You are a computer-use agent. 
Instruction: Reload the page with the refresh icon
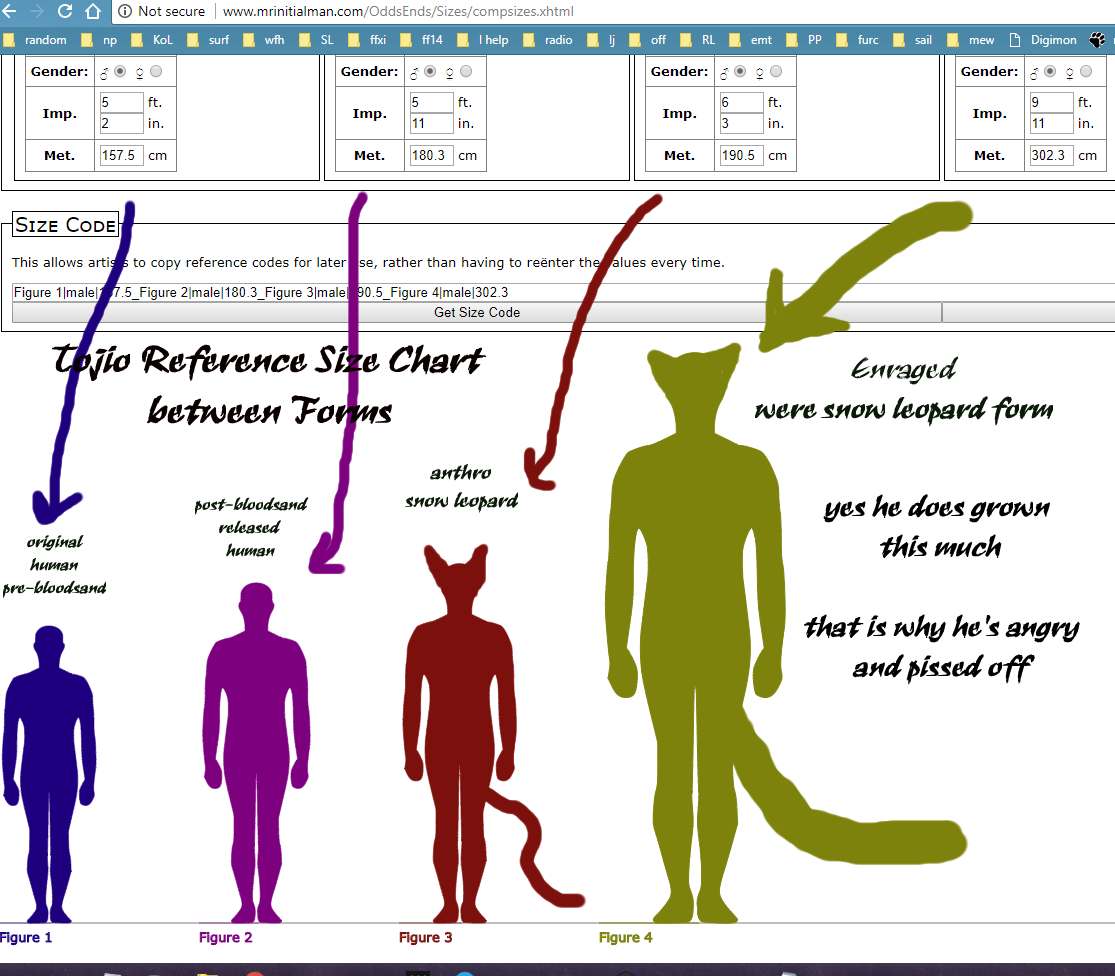click(66, 12)
